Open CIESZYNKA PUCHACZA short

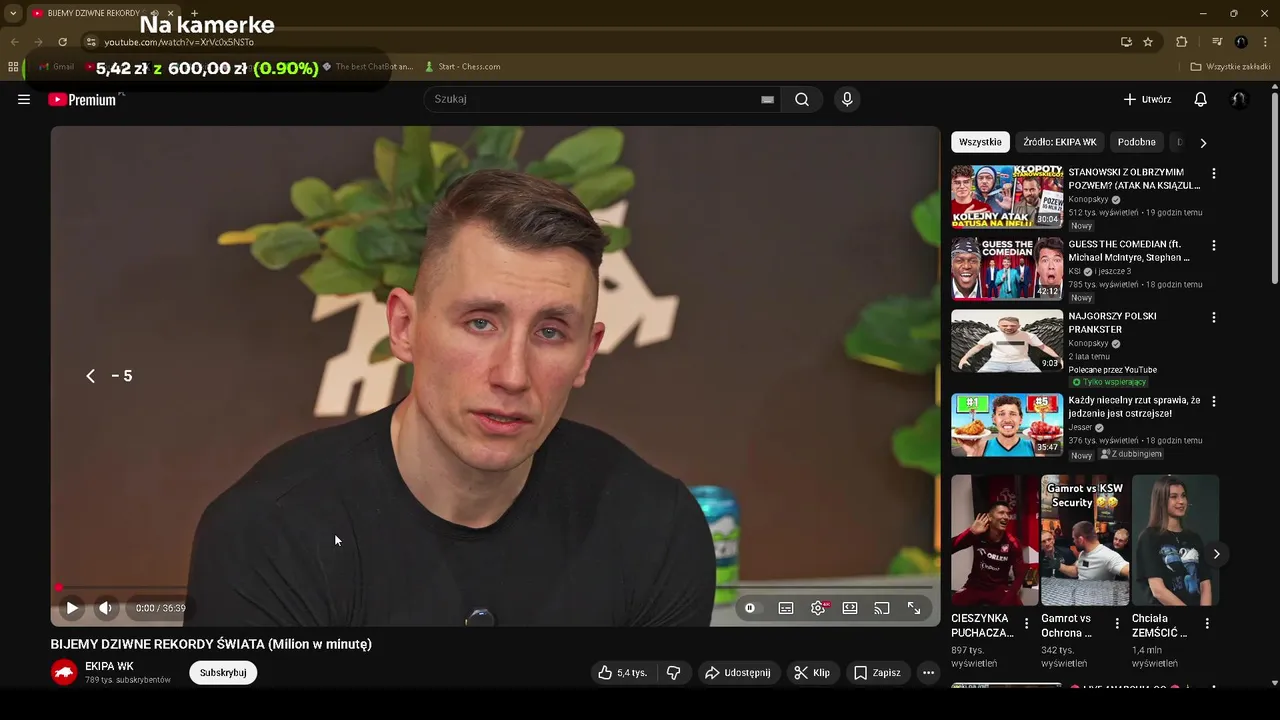pyautogui.click(x=995, y=540)
